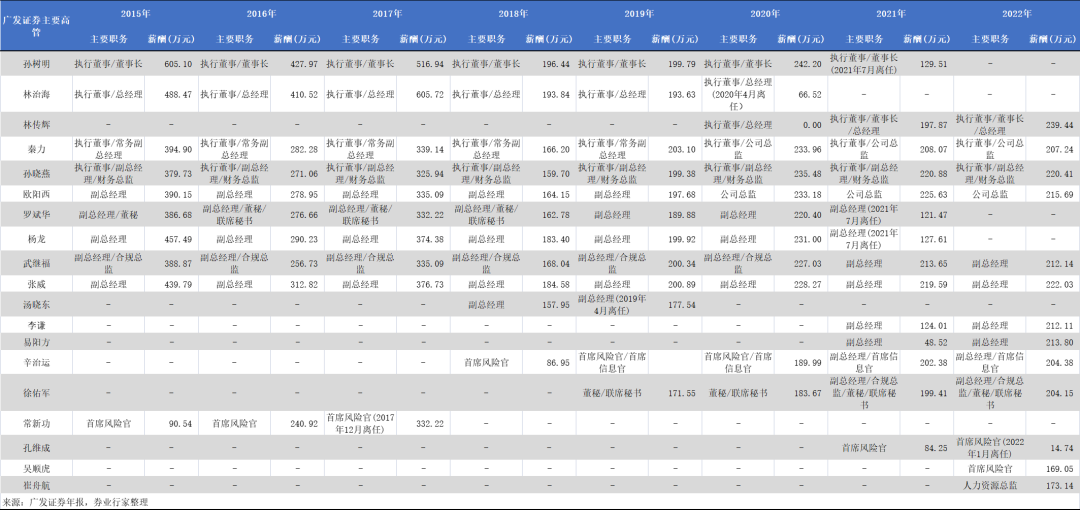Select the name cell 崔舟航
Viewport: 1080px width, 510px height.
tap(36, 485)
